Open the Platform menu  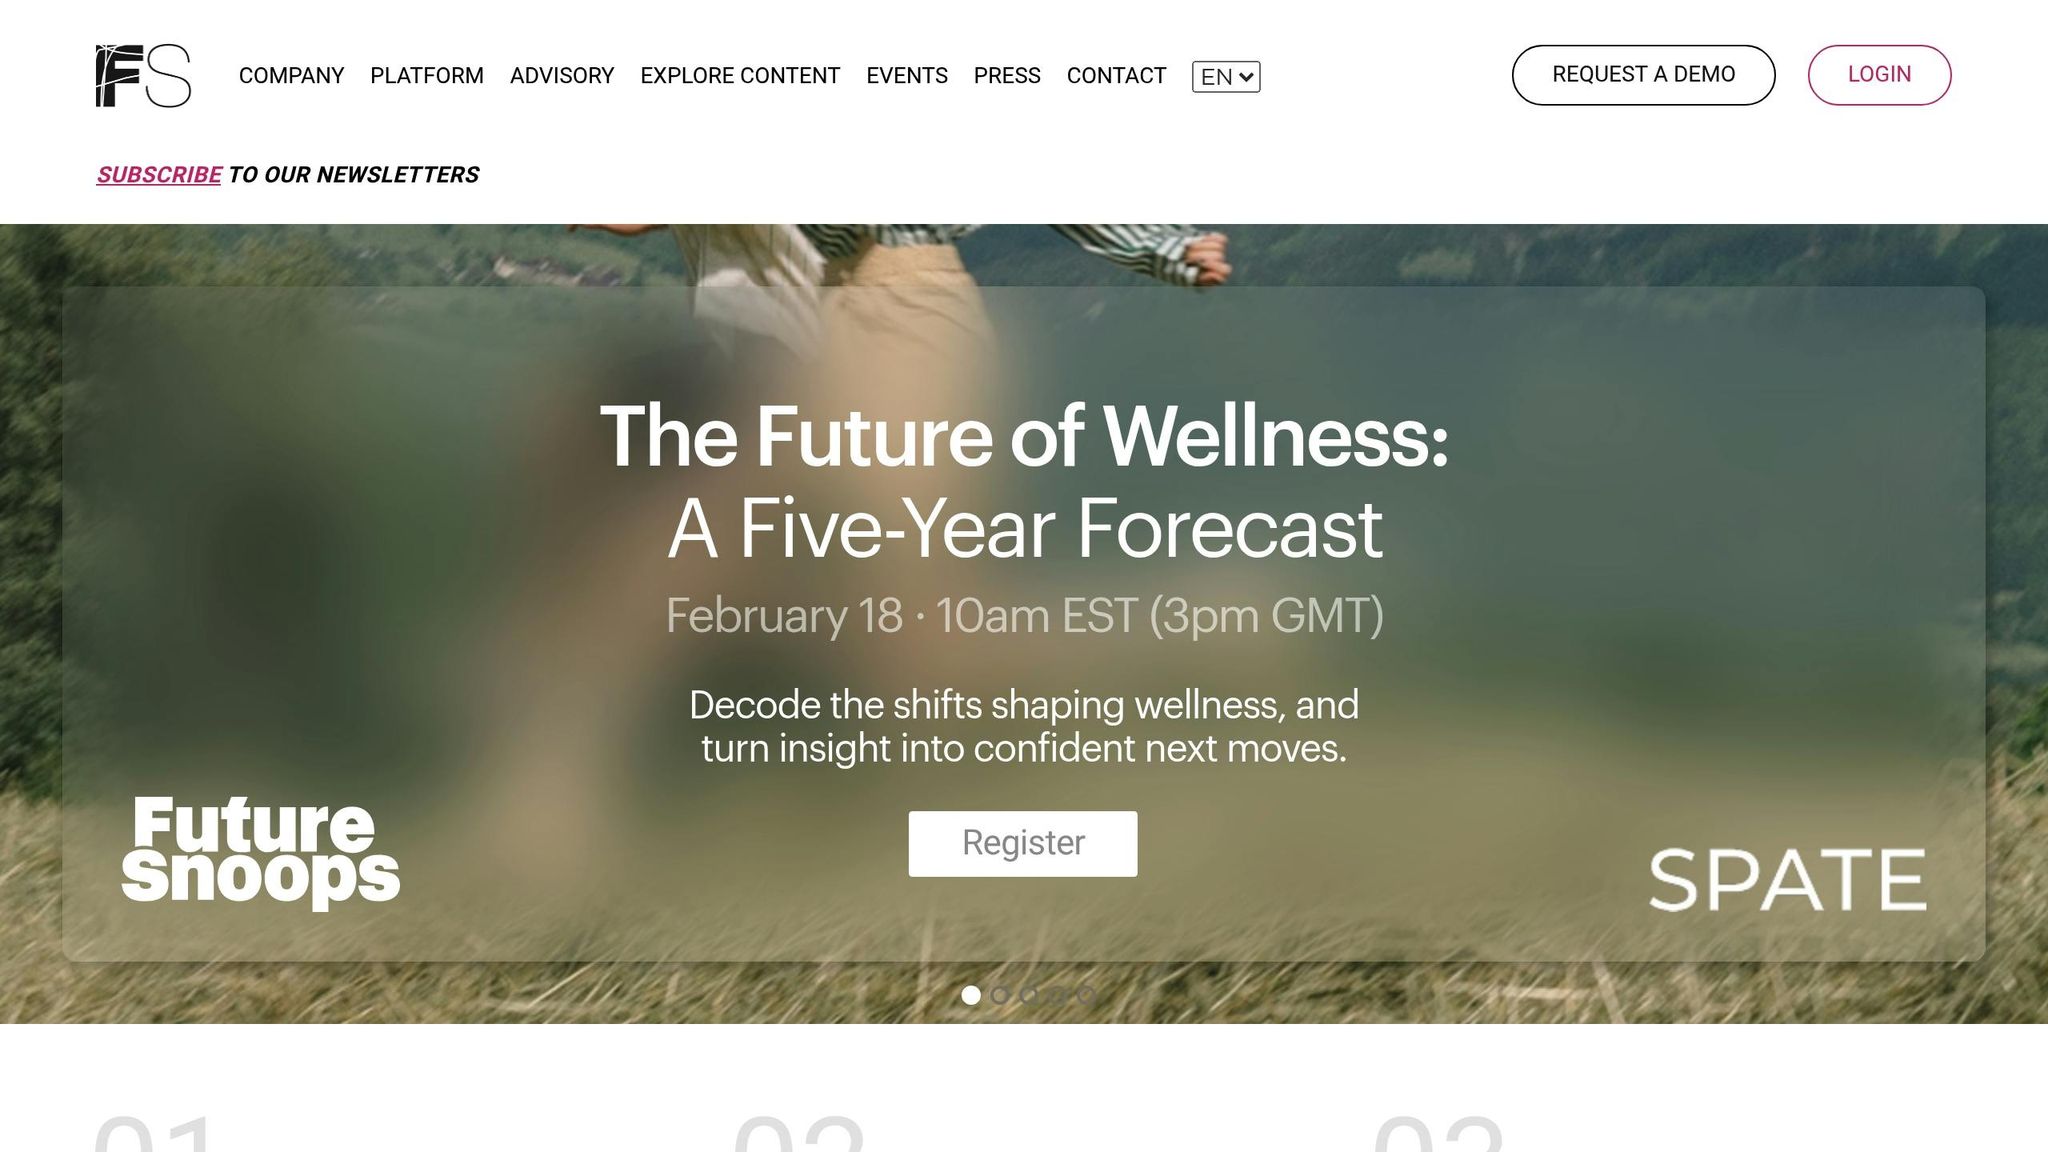tap(427, 76)
